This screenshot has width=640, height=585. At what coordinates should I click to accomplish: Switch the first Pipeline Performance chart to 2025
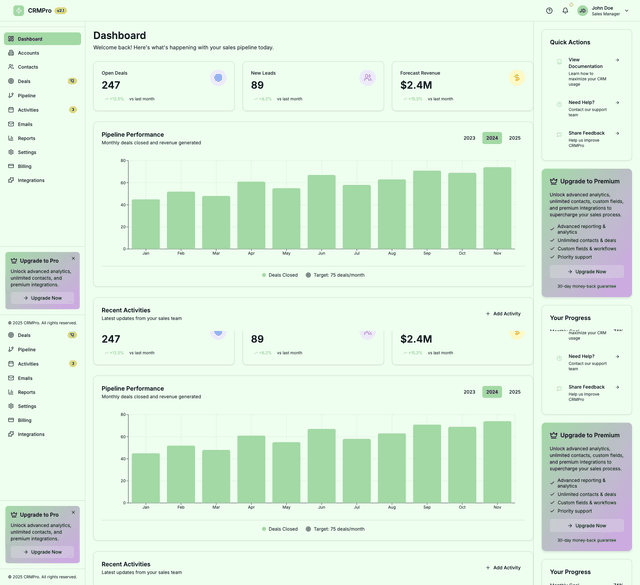click(514, 138)
